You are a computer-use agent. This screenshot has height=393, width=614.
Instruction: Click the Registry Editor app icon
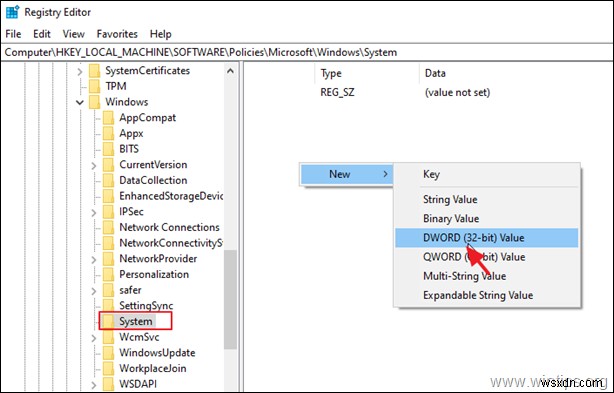coord(12,12)
